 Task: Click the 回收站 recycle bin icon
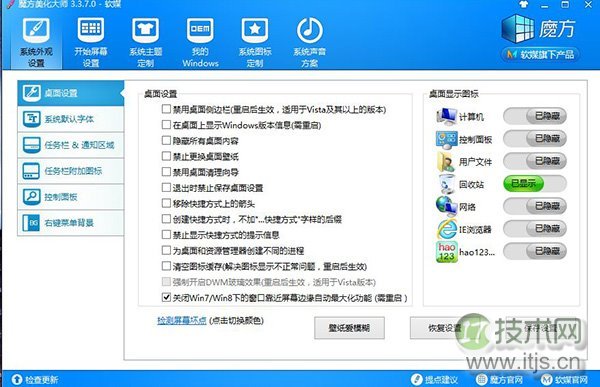446,184
